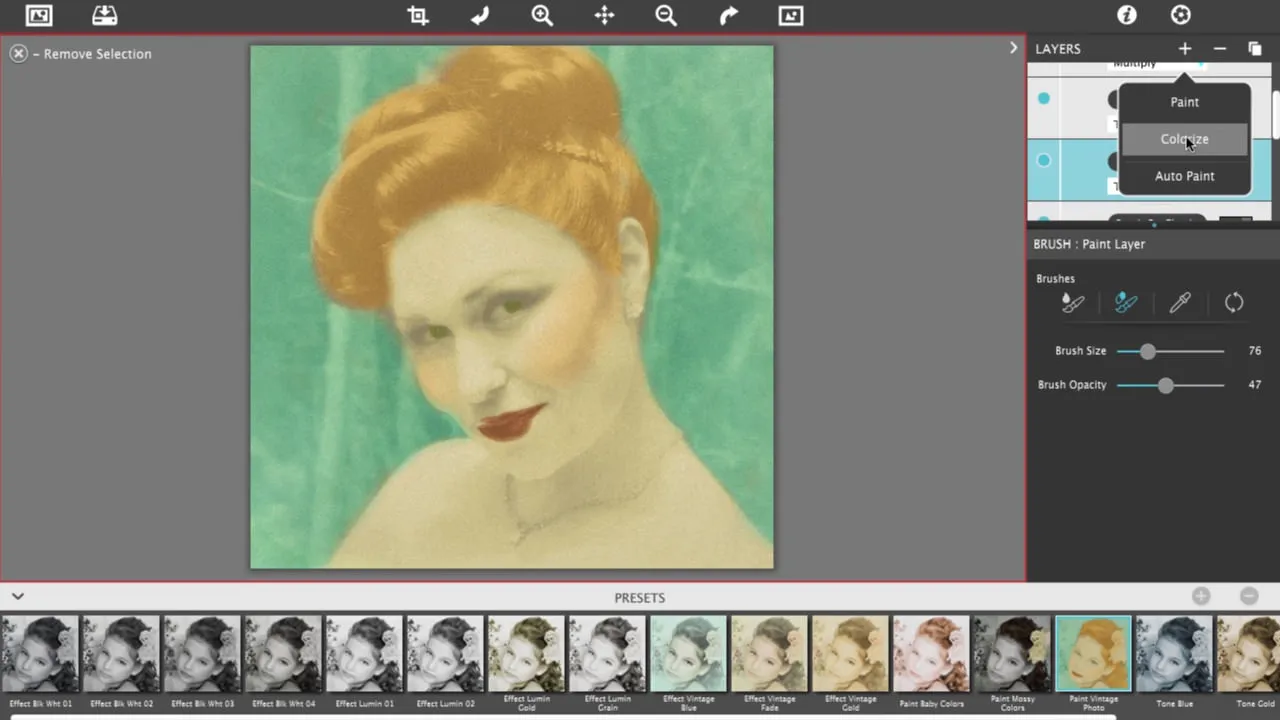Select the active blue paint brush toggle
The height and width of the screenshot is (720, 1280).
(x=1126, y=302)
